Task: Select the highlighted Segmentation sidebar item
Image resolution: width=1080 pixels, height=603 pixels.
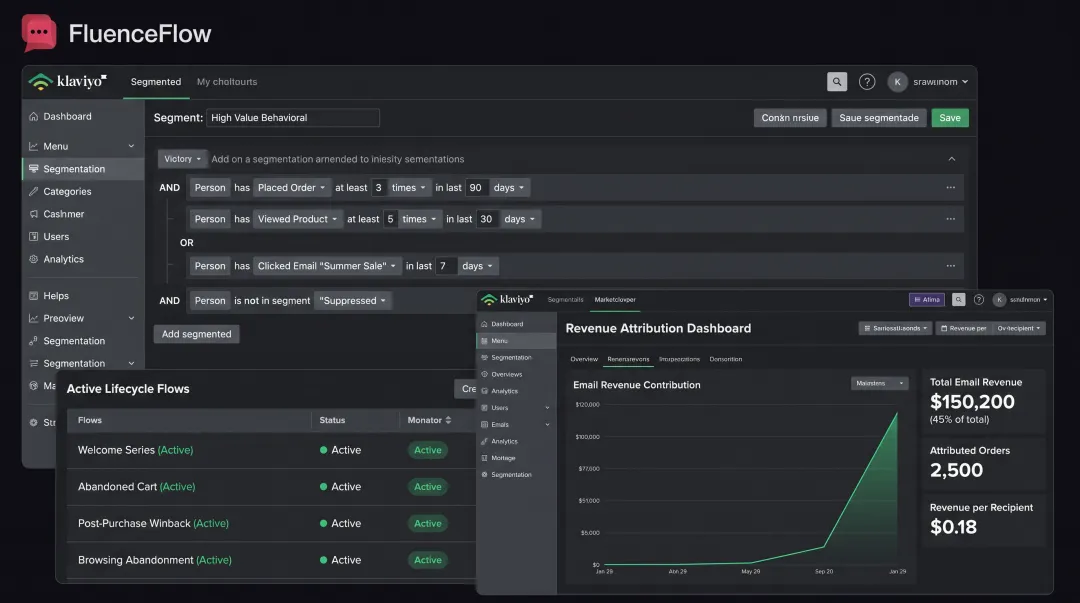Action: point(83,169)
